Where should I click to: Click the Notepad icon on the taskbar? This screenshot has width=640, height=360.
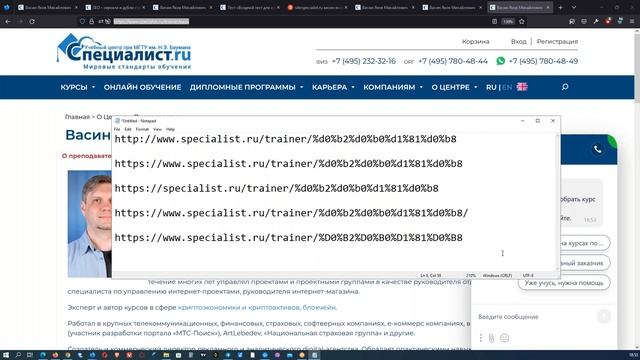(x=314, y=355)
